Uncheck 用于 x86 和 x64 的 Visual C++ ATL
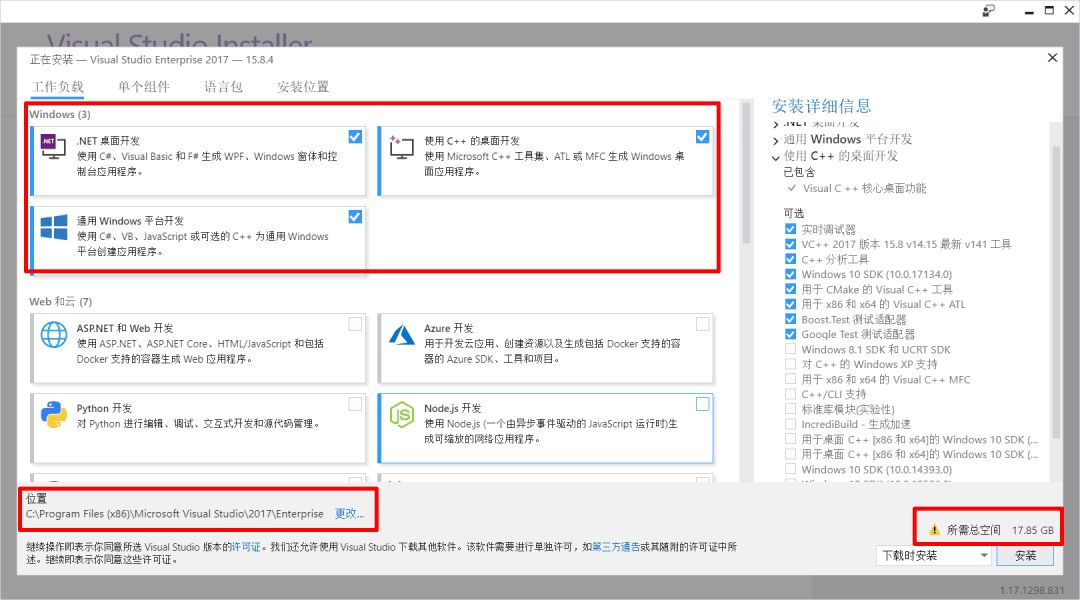 pyautogui.click(x=790, y=304)
